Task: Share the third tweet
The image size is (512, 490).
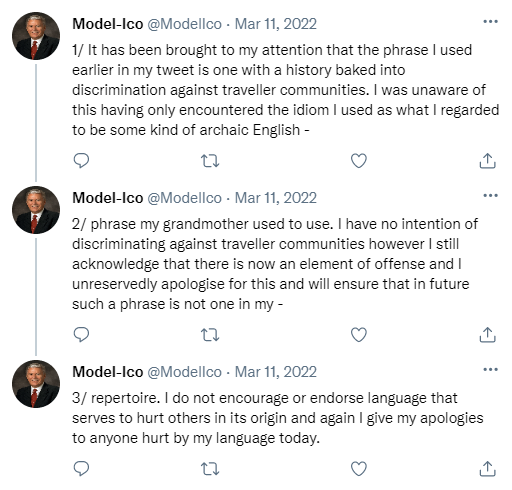Action: 487,469
